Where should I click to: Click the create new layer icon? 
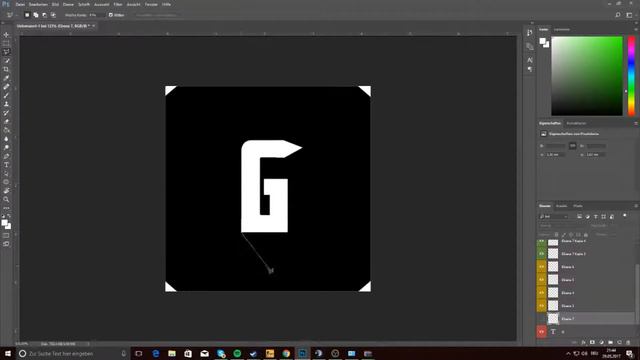pos(619,342)
